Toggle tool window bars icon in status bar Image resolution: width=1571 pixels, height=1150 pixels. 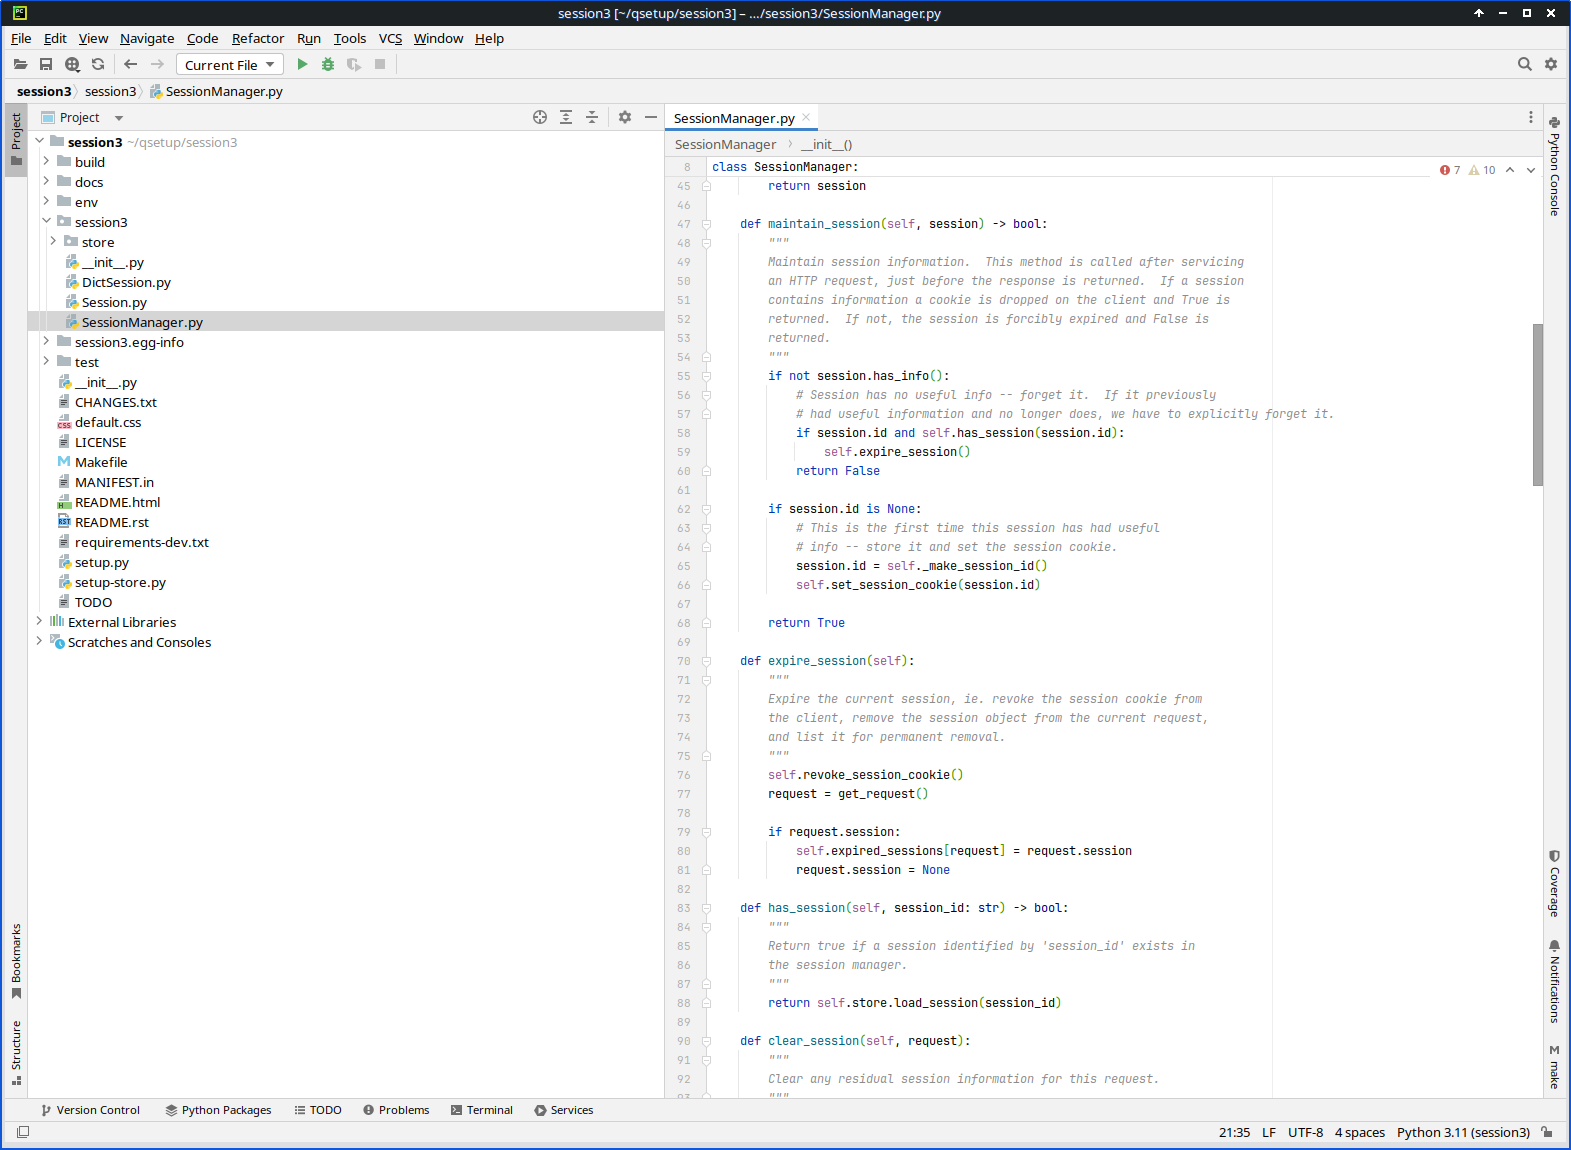point(23,1132)
